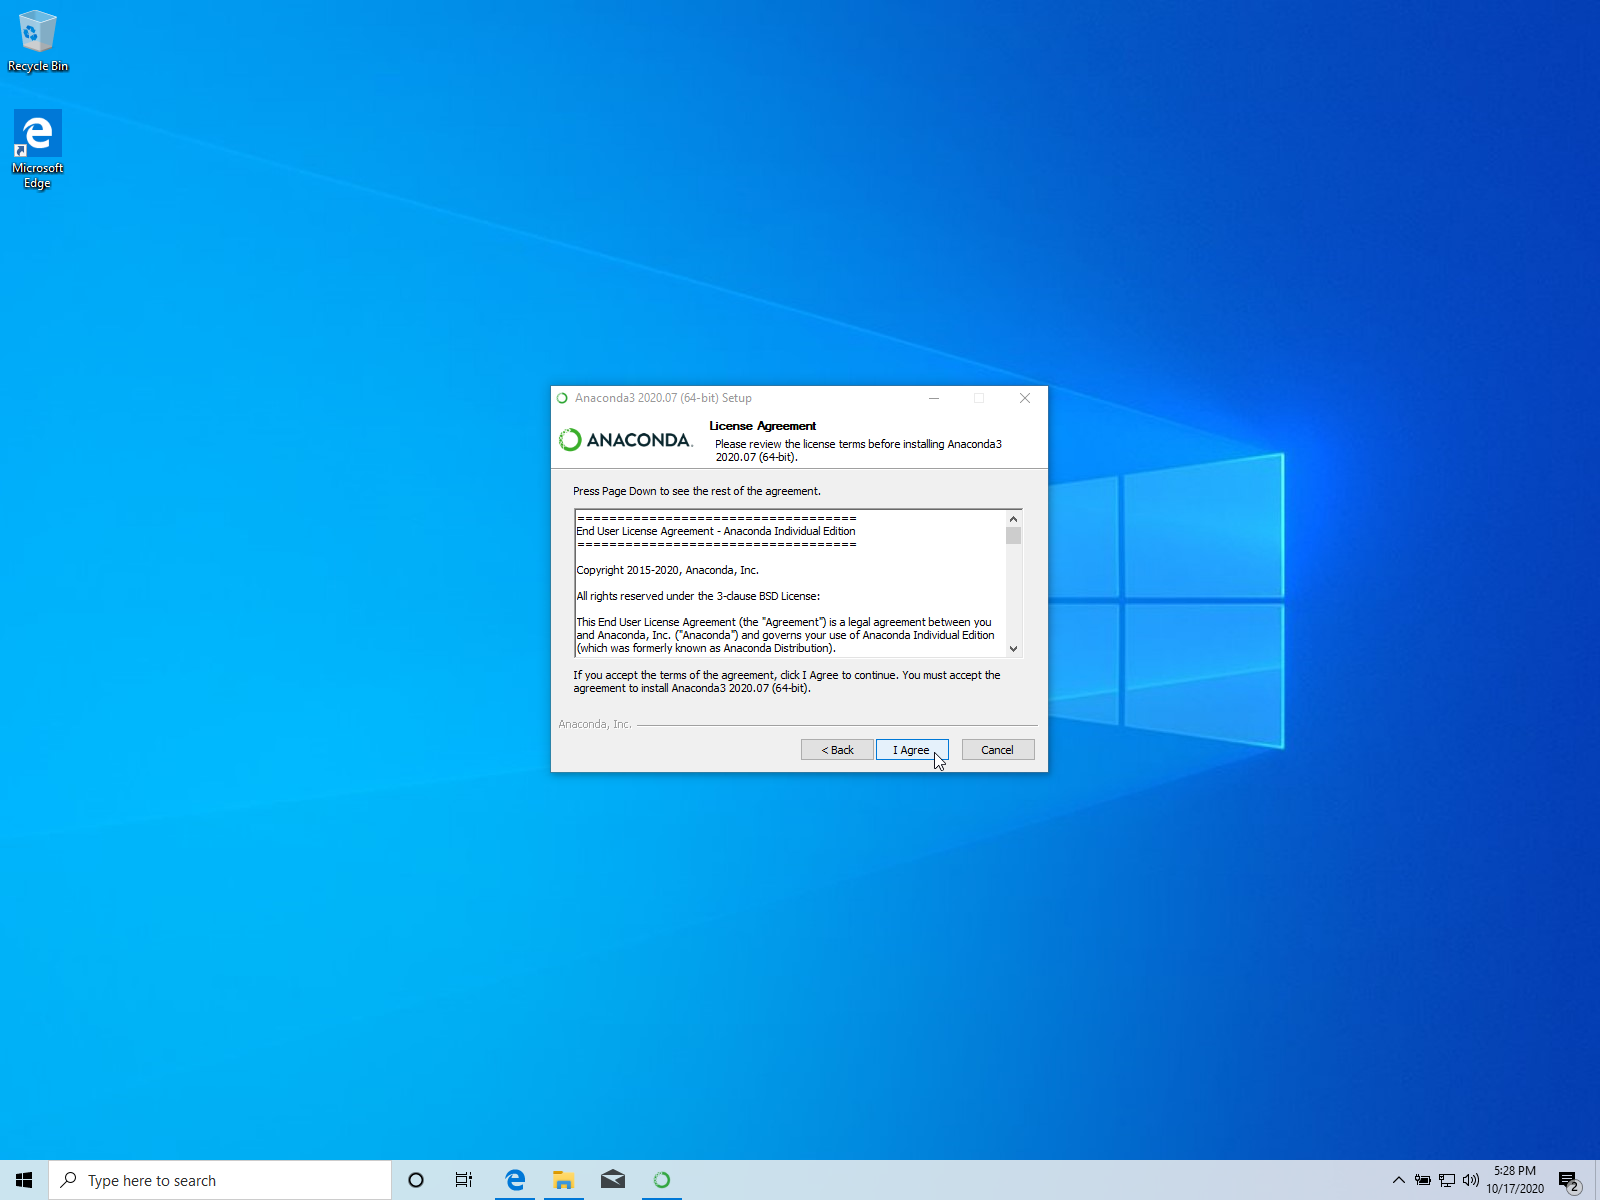Click the battery status tray icon

1423,1180
